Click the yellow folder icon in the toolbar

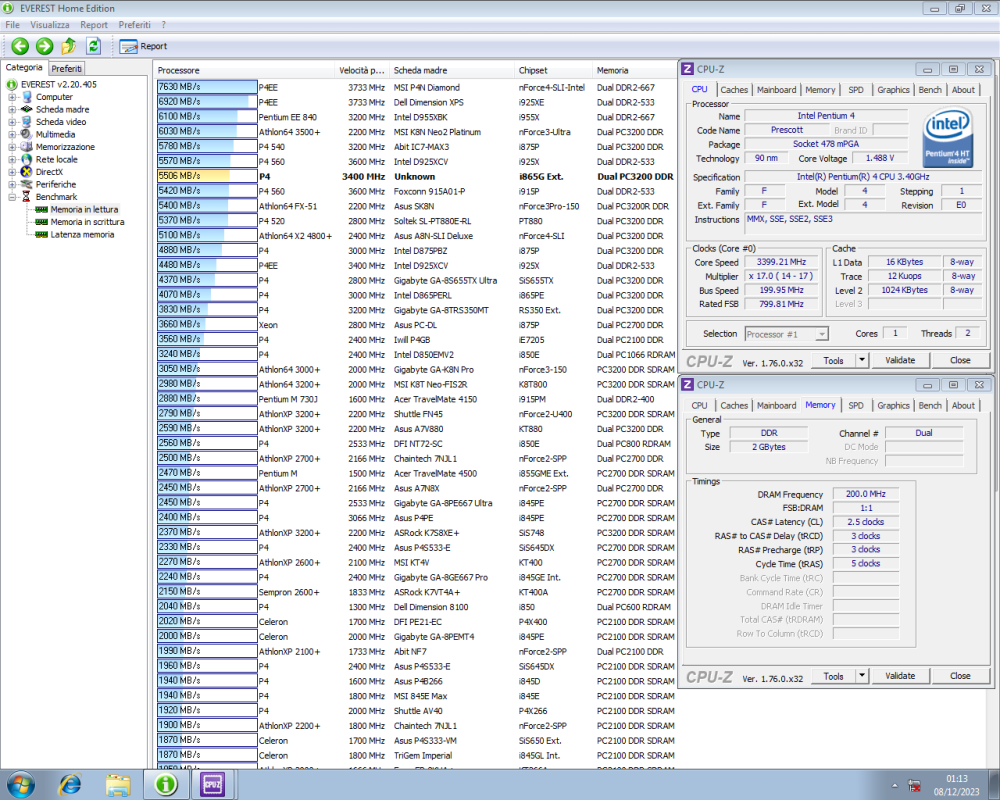pyautogui.click(x=68, y=46)
